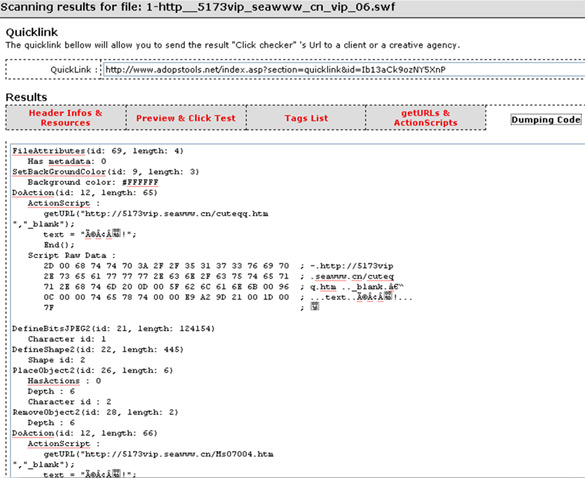Image resolution: width=585 pixels, height=478 pixels.
Task: Click the 'Background color: #FFFFFF' value
Action: [93, 182]
